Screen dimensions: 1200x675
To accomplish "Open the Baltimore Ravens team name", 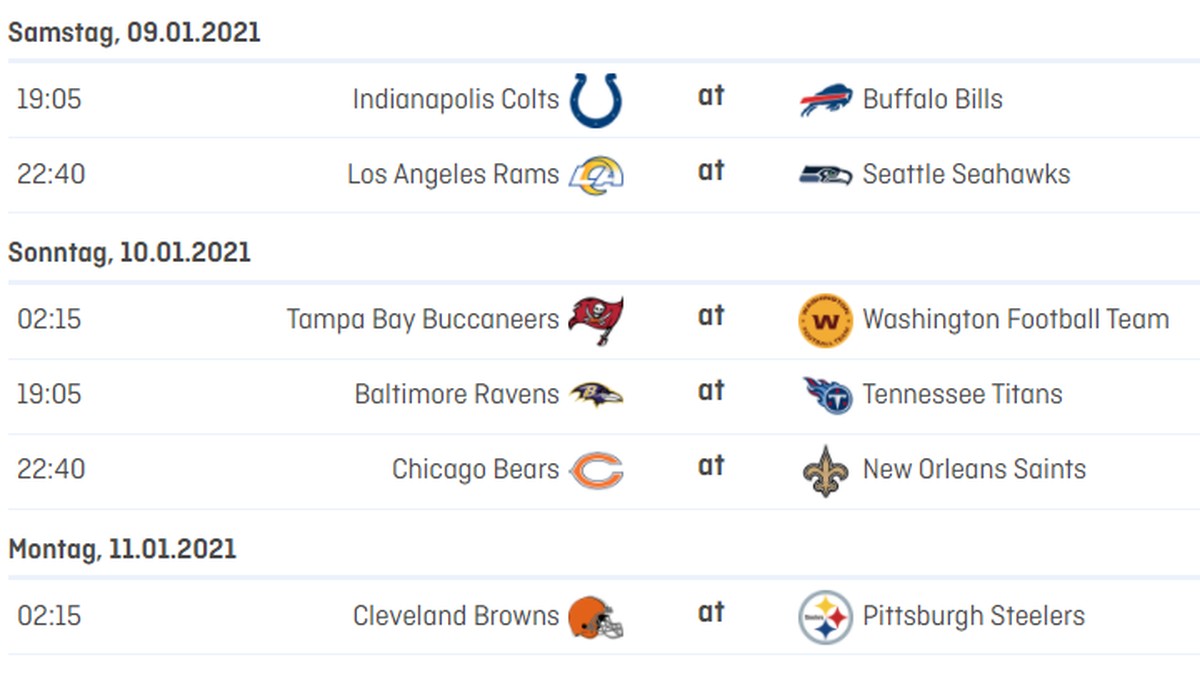I will point(457,394).
